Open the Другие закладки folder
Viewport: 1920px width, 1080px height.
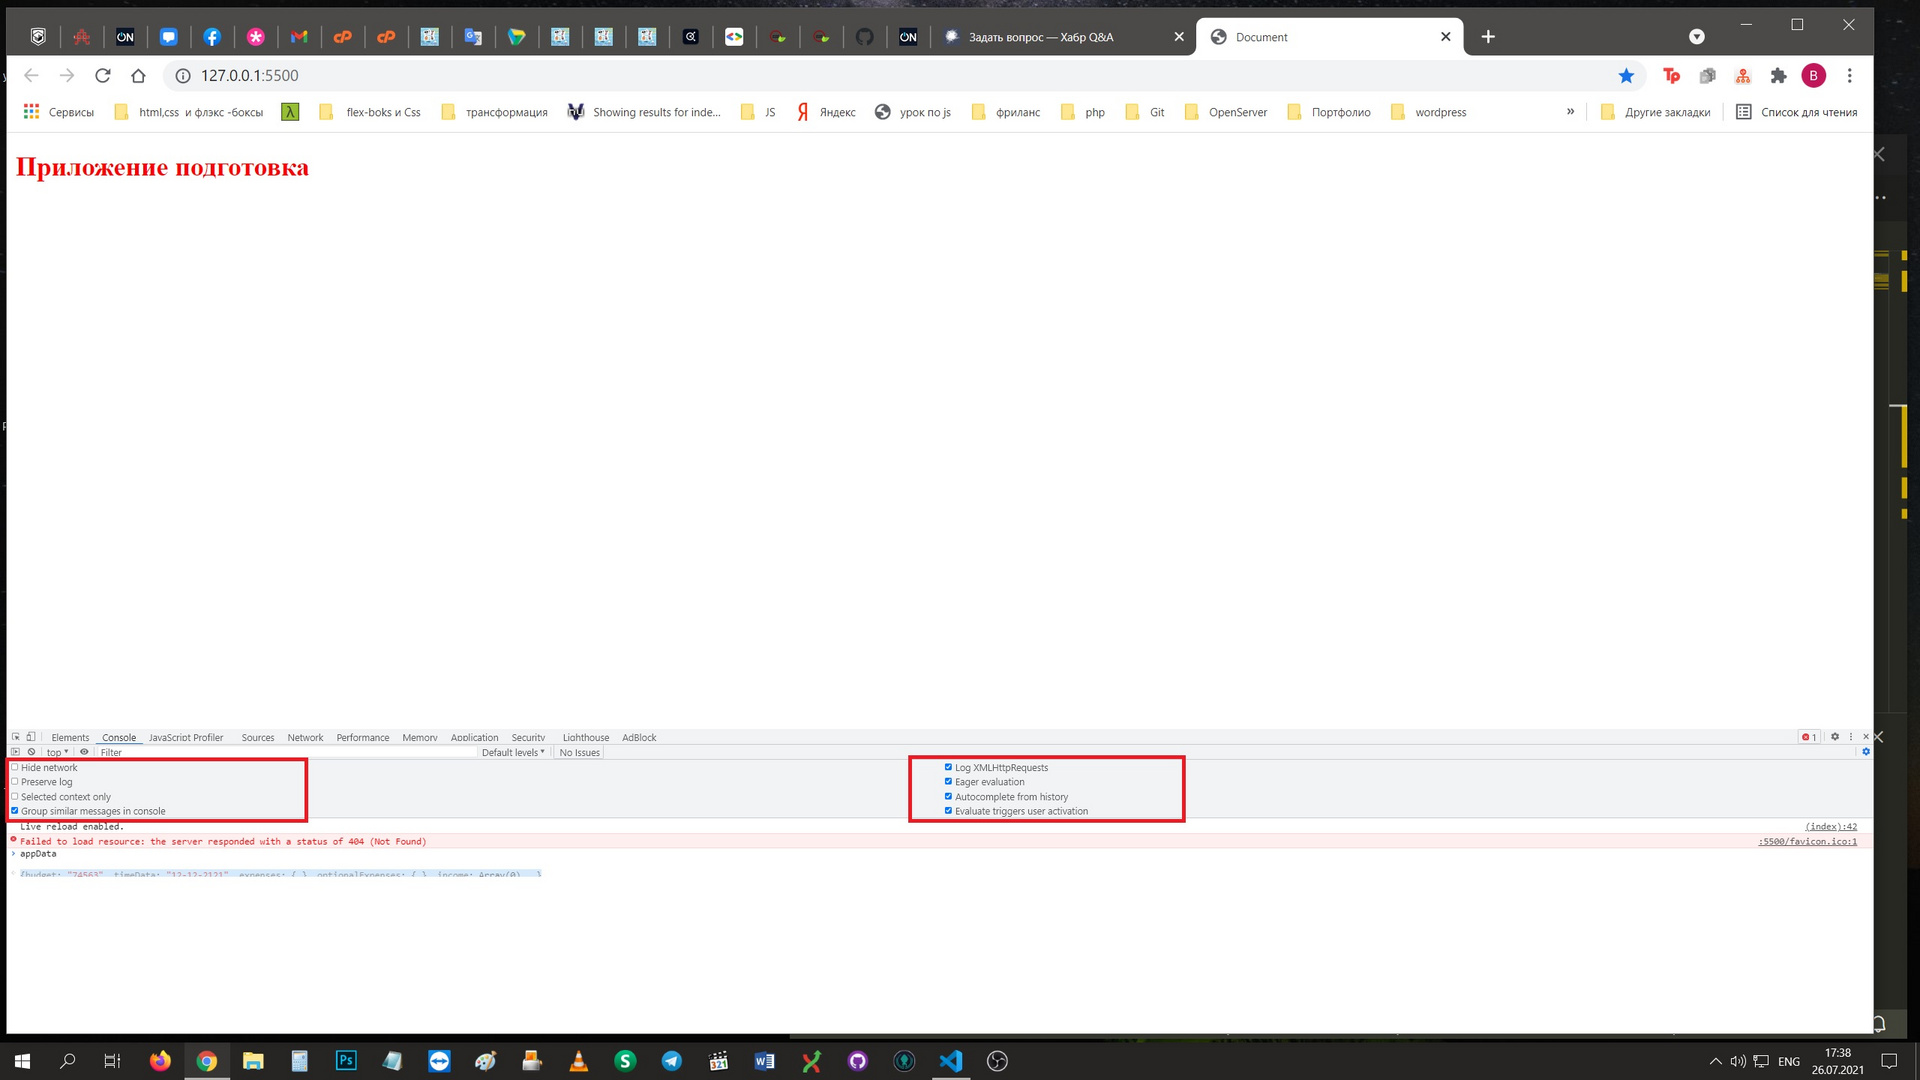pos(1656,112)
